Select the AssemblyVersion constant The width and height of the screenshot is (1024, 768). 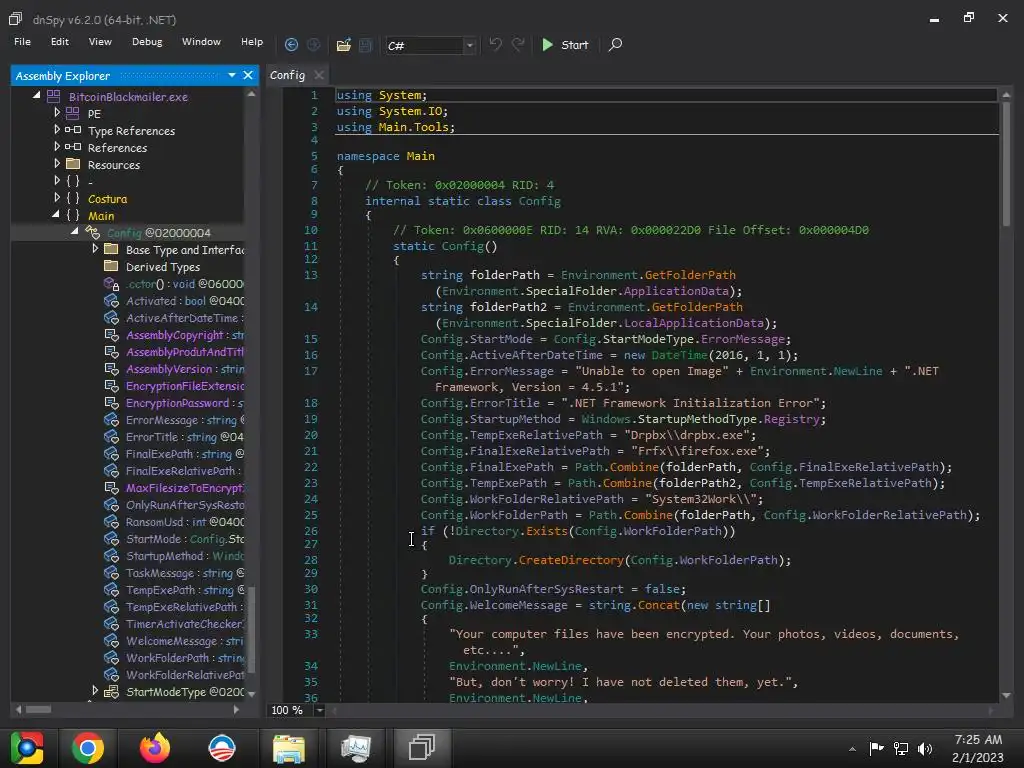point(185,368)
